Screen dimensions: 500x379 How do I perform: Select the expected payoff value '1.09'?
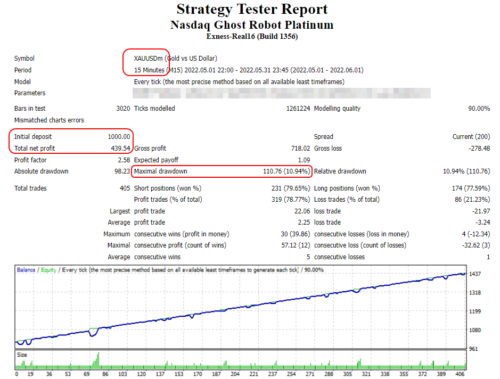(x=304, y=160)
